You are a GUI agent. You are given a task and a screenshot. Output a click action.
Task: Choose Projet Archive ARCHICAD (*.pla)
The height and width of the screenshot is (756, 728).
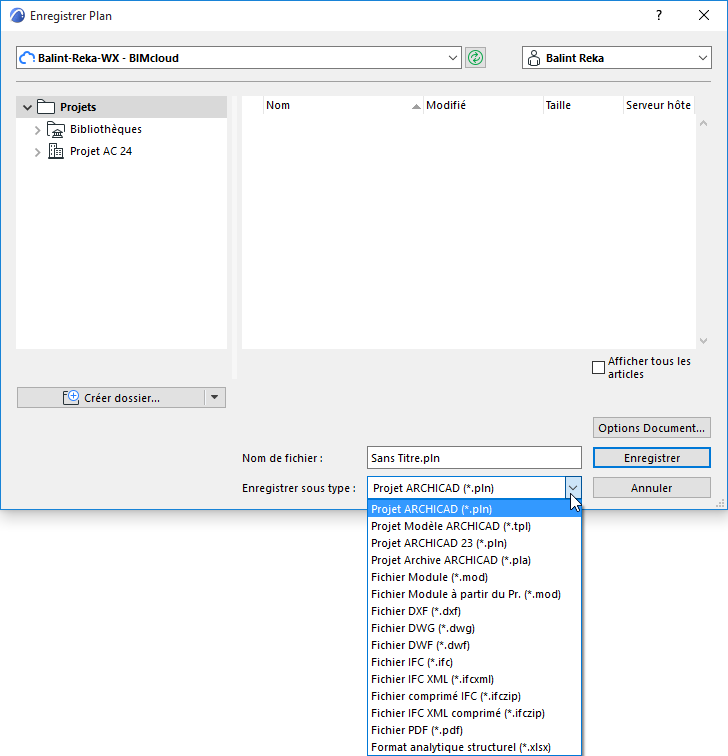pyautogui.click(x=474, y=560)
